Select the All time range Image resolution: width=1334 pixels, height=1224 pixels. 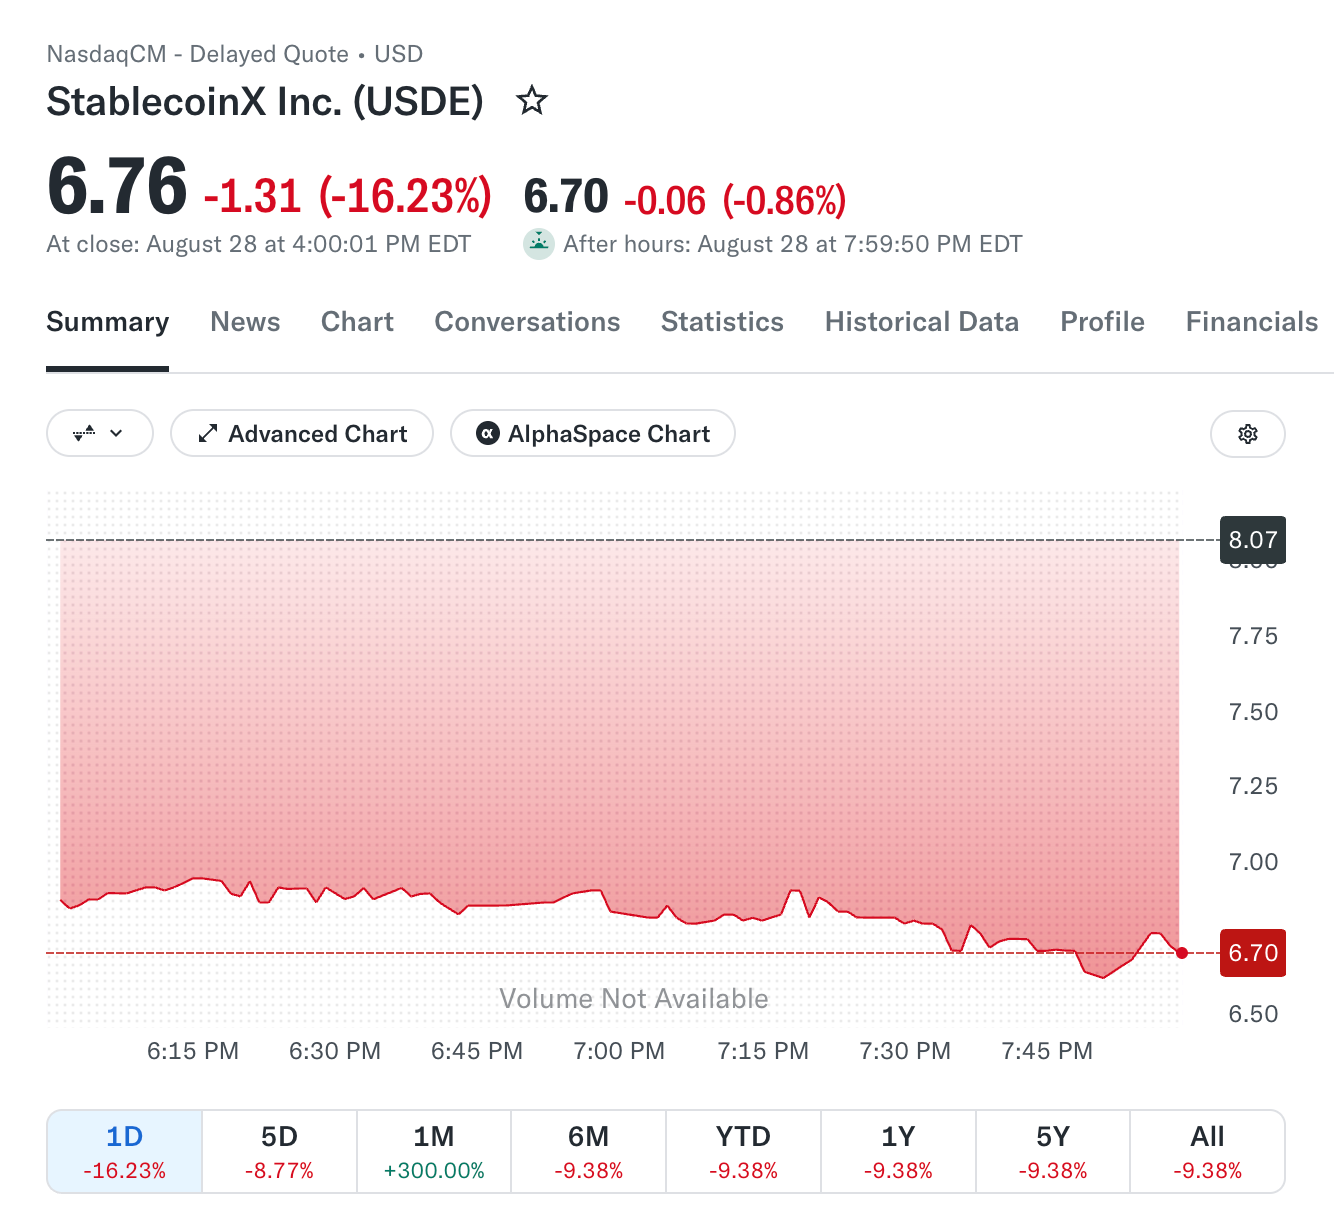pos(1207,1151)
